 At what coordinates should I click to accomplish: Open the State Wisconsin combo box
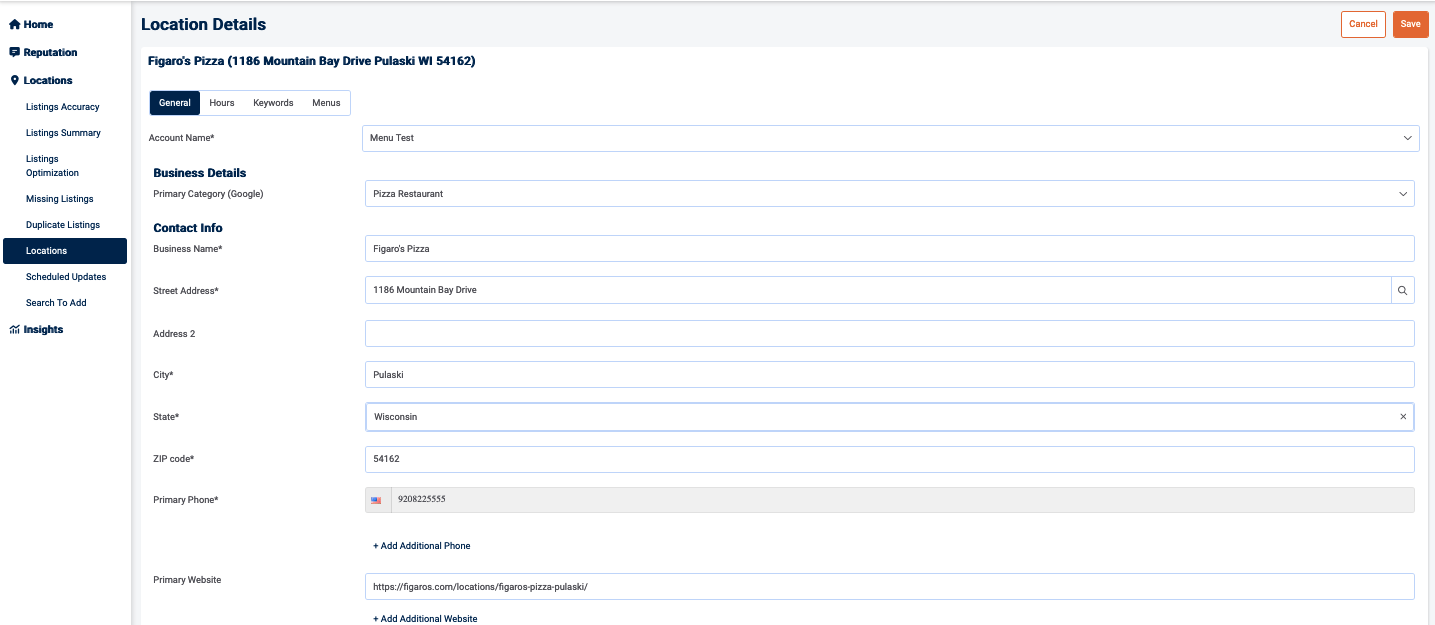point(880,417)
